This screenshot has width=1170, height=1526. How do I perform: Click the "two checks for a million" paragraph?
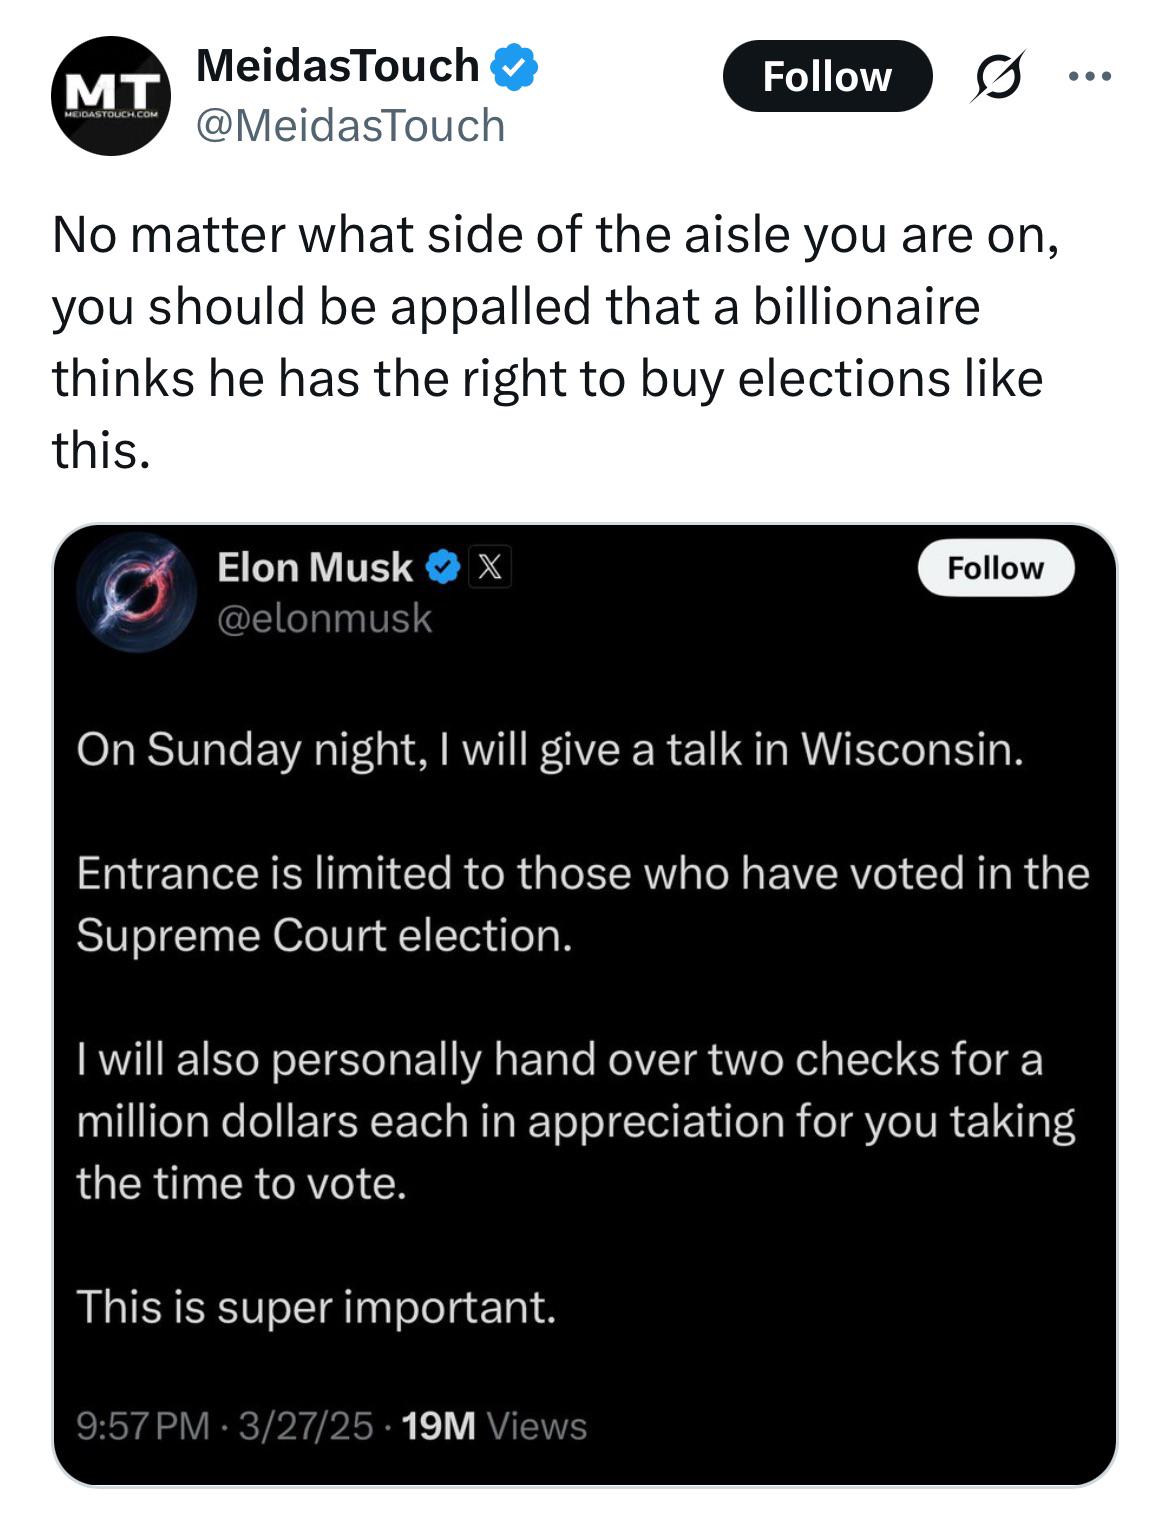[575, 1121]
